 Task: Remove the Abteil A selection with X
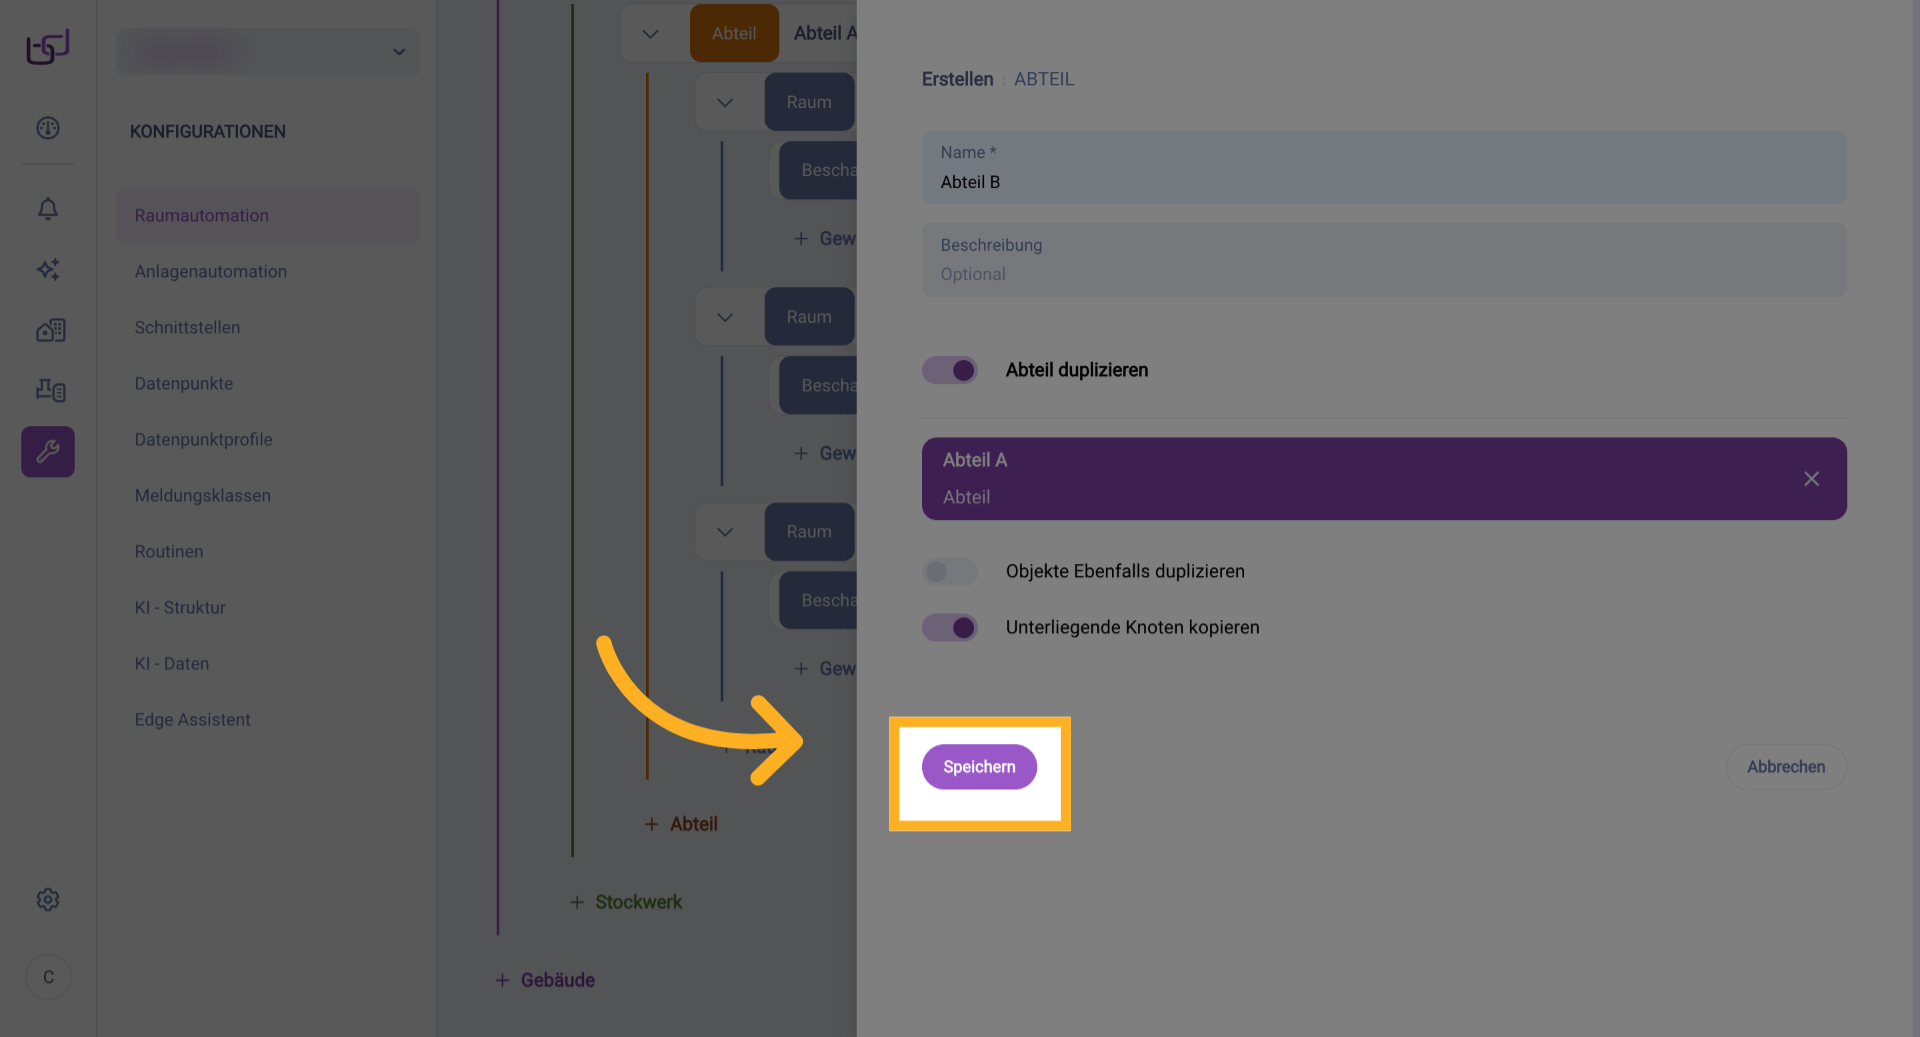pos(1811,479)
